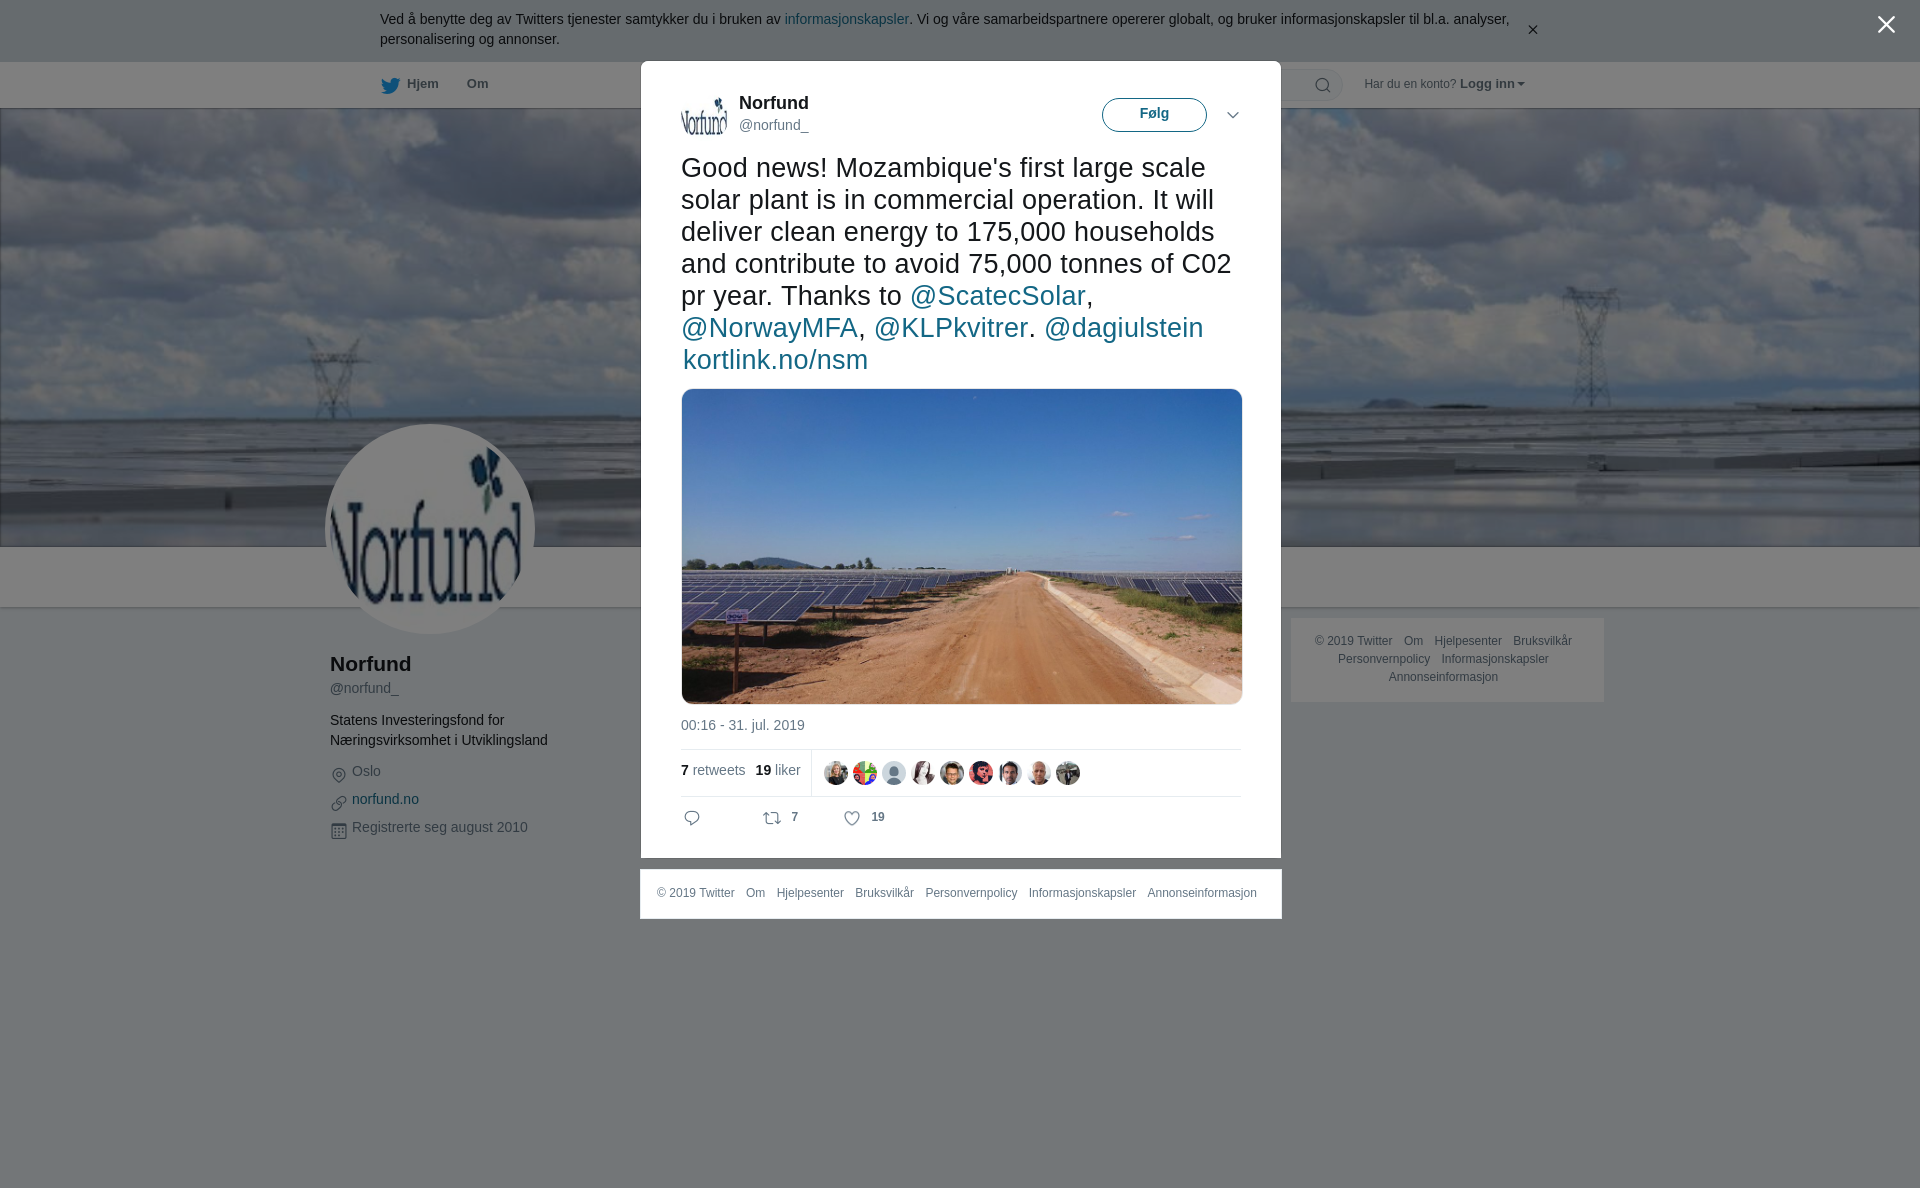Image resolution: width=1920 pixels, height=1188 pixels.
Task: Open kortlink.no/nsm link
Action: click(775, 360)
